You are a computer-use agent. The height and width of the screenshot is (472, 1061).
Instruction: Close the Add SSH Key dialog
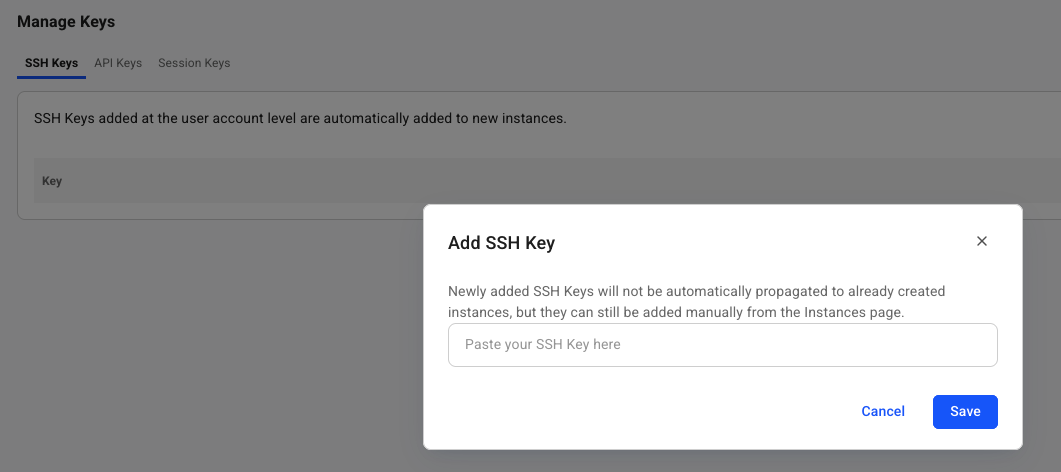coord(981,241)
